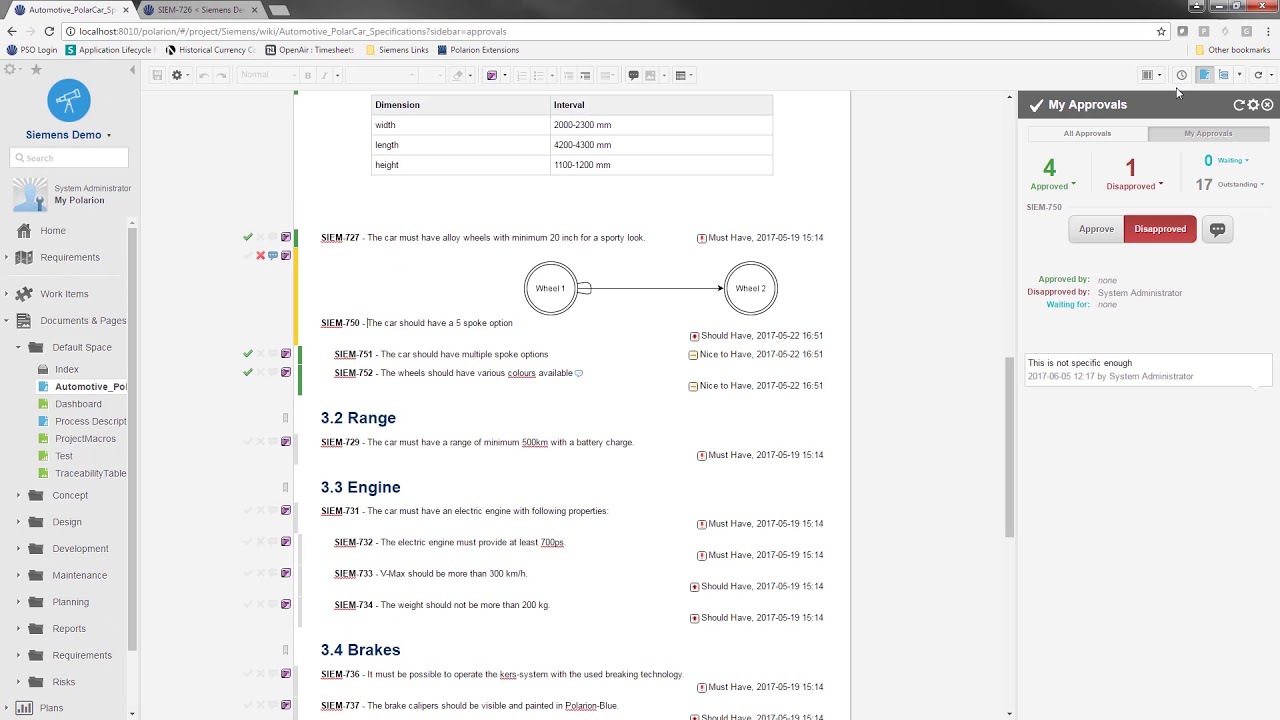Click the Search field in sidebar

click(69, 158)
